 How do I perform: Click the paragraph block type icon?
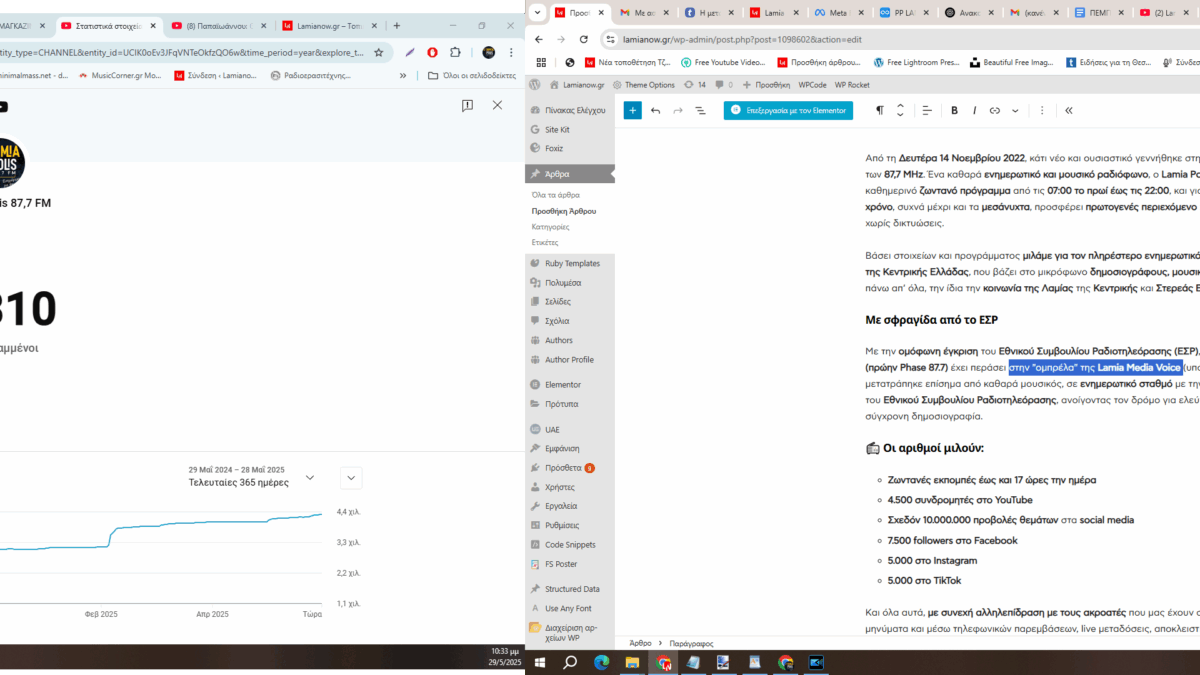880,110
